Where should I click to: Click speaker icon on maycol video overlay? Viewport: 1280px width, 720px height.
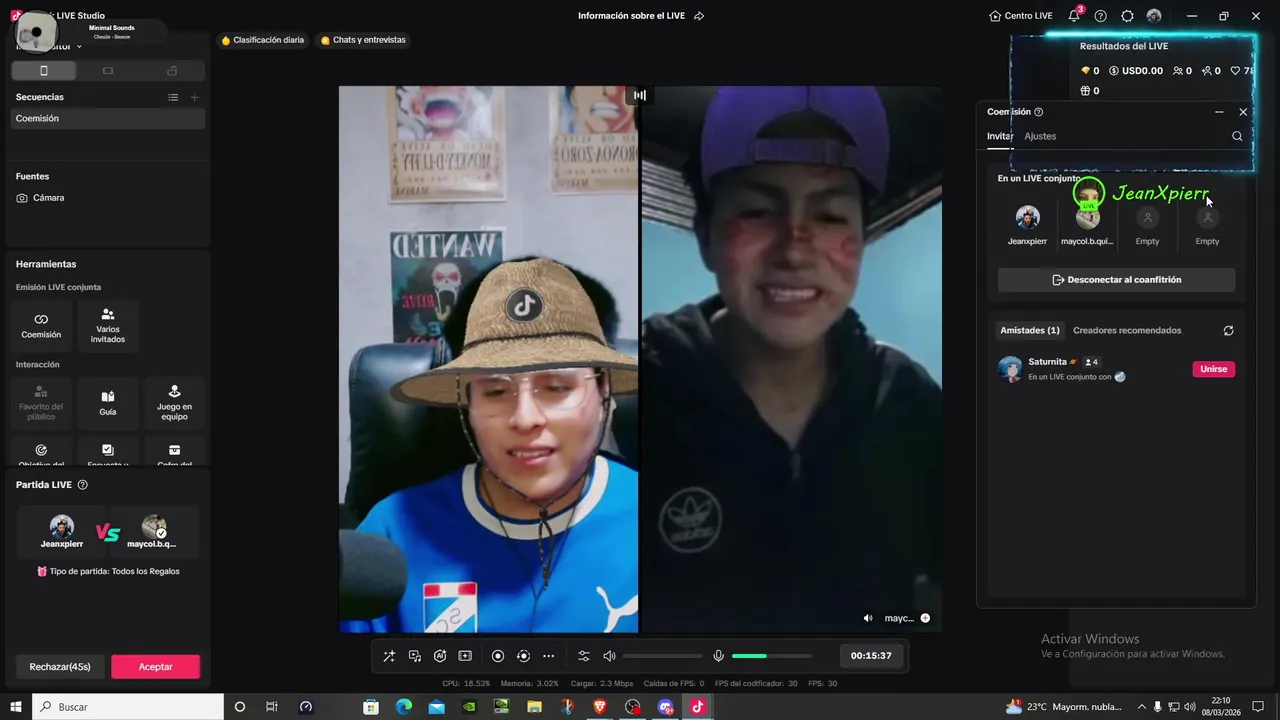tap(868, 618)
